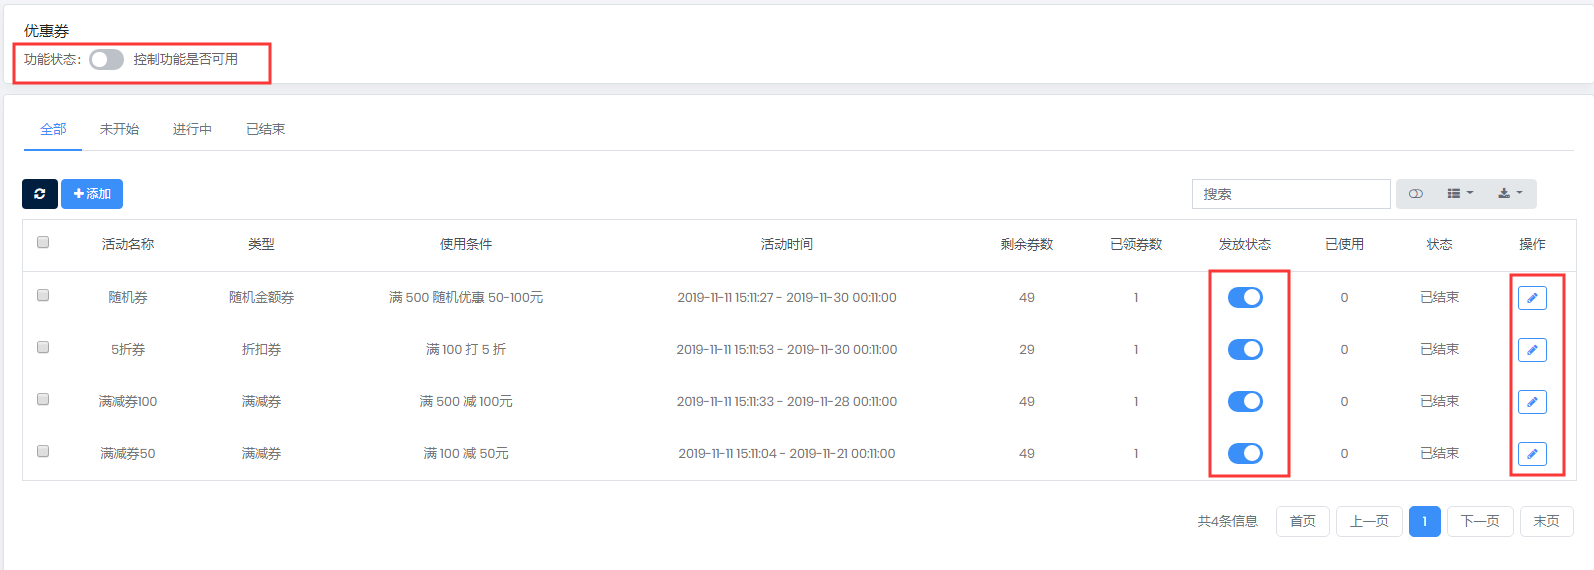The width and height of the screenshot is (1594, 570).
Task: Switch to the 已结束 tab
Action: [x=266, y=130]
